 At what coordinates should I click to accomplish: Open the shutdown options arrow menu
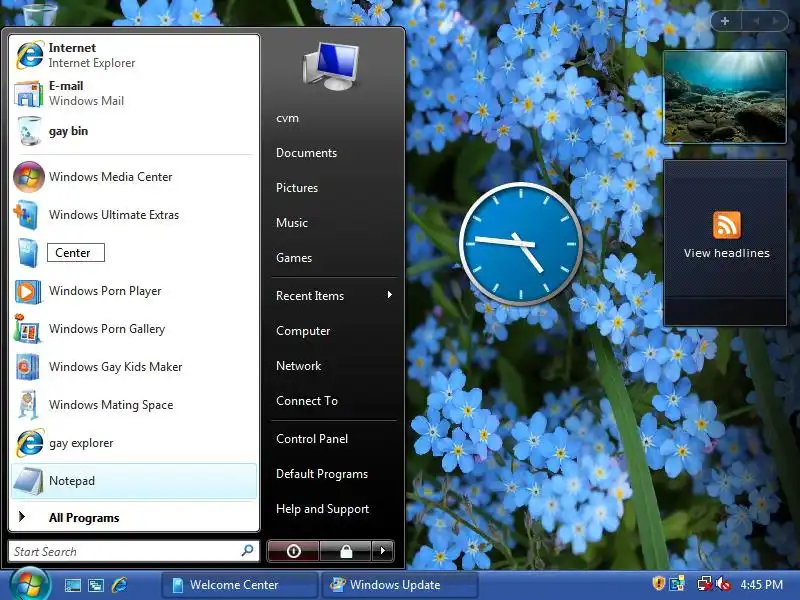coord(383,551)
